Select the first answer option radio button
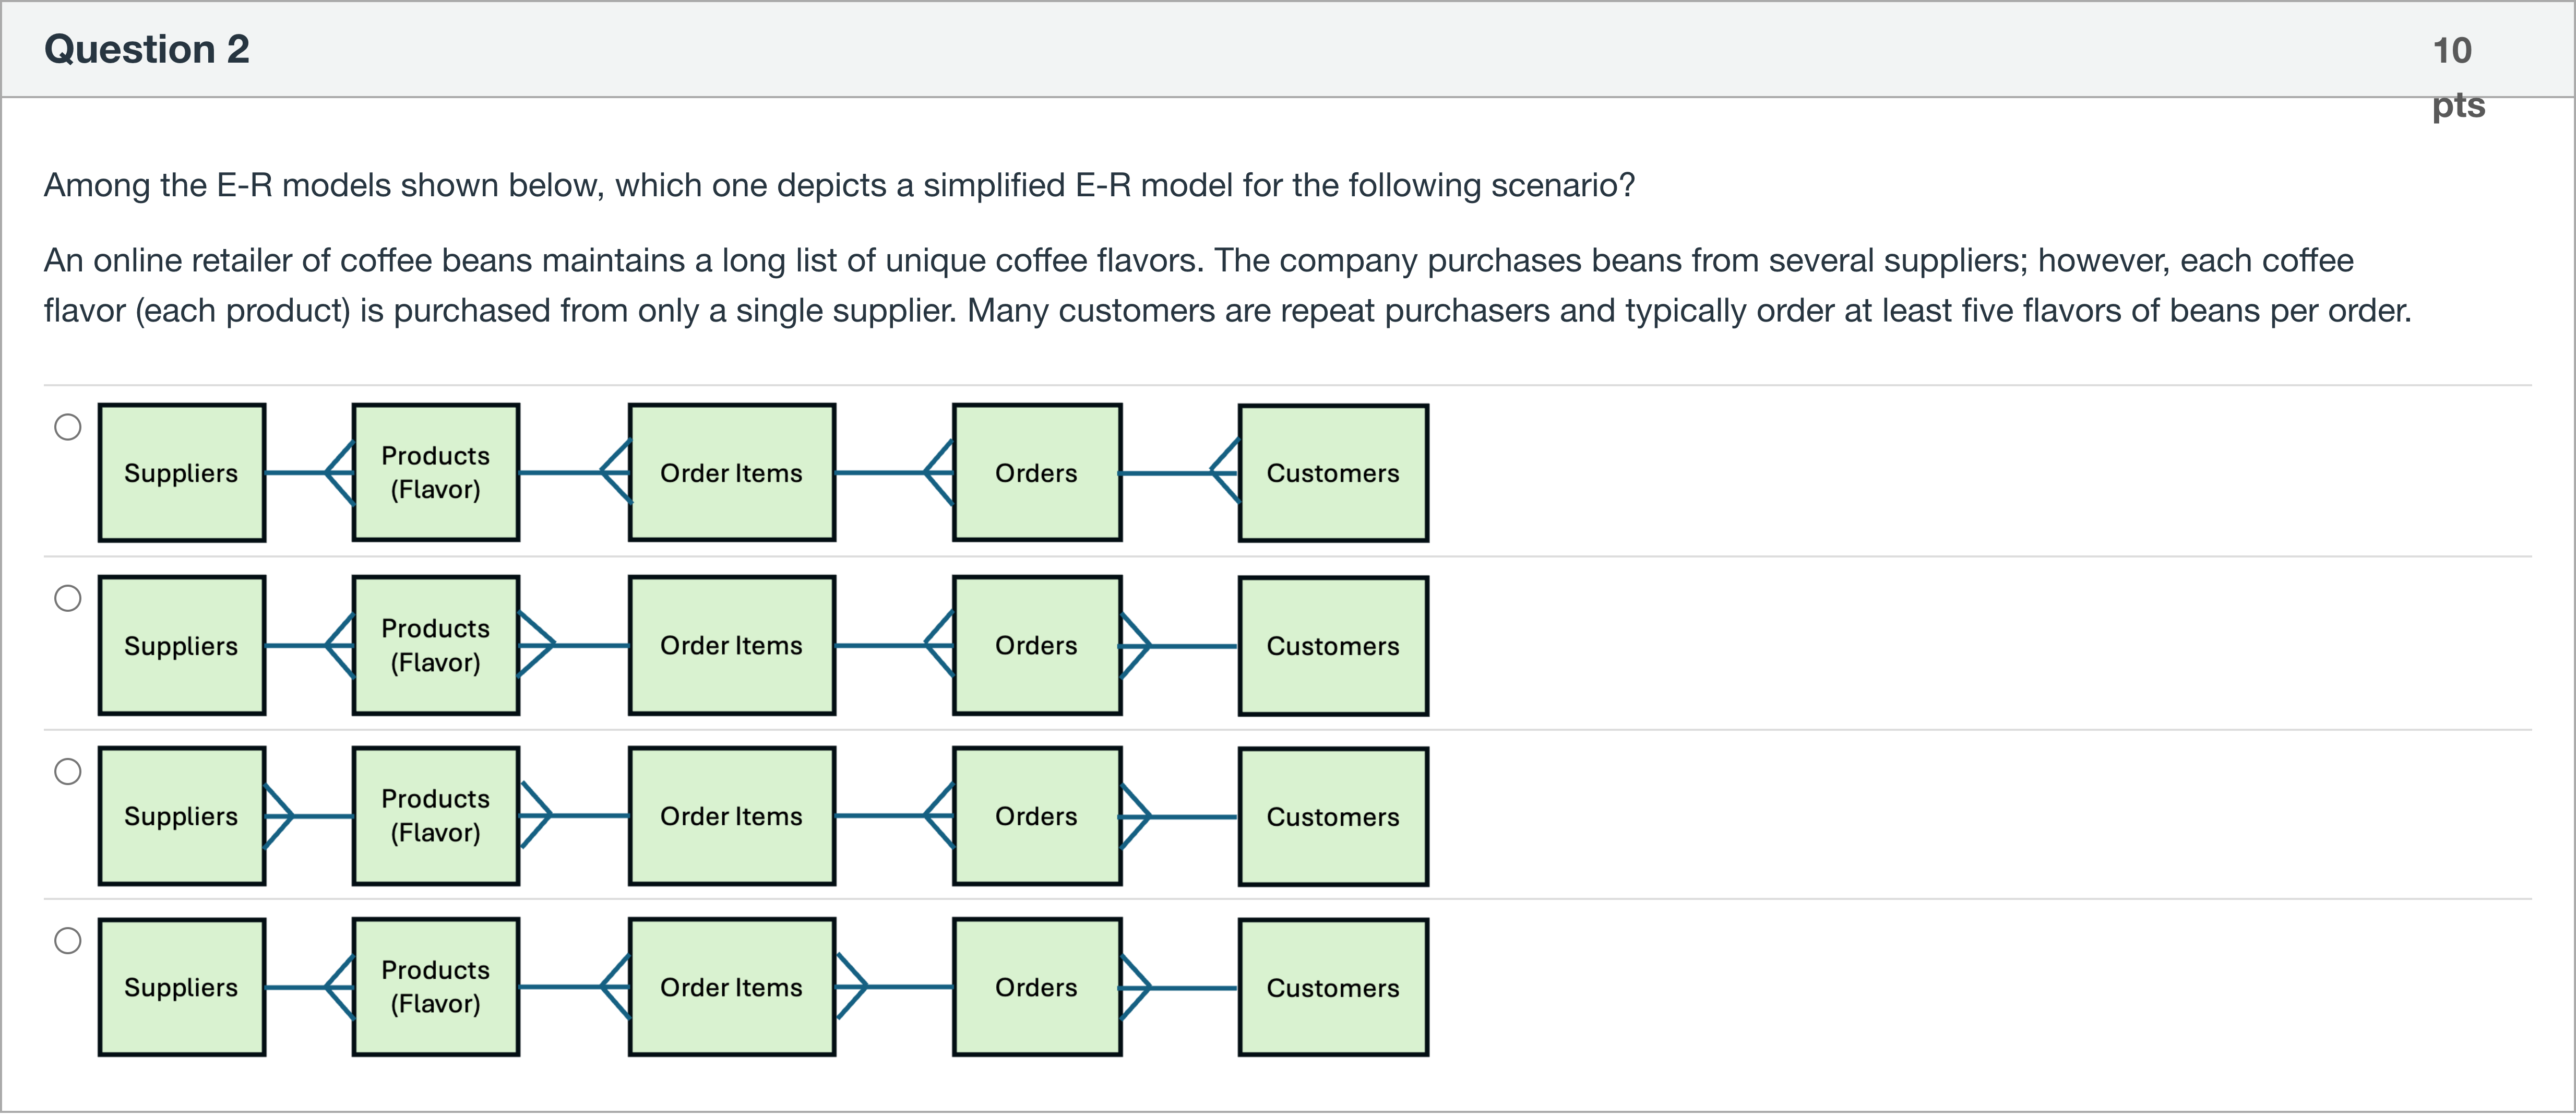The height and width of the screenshot is (1115, 2576). coord(68,428)
